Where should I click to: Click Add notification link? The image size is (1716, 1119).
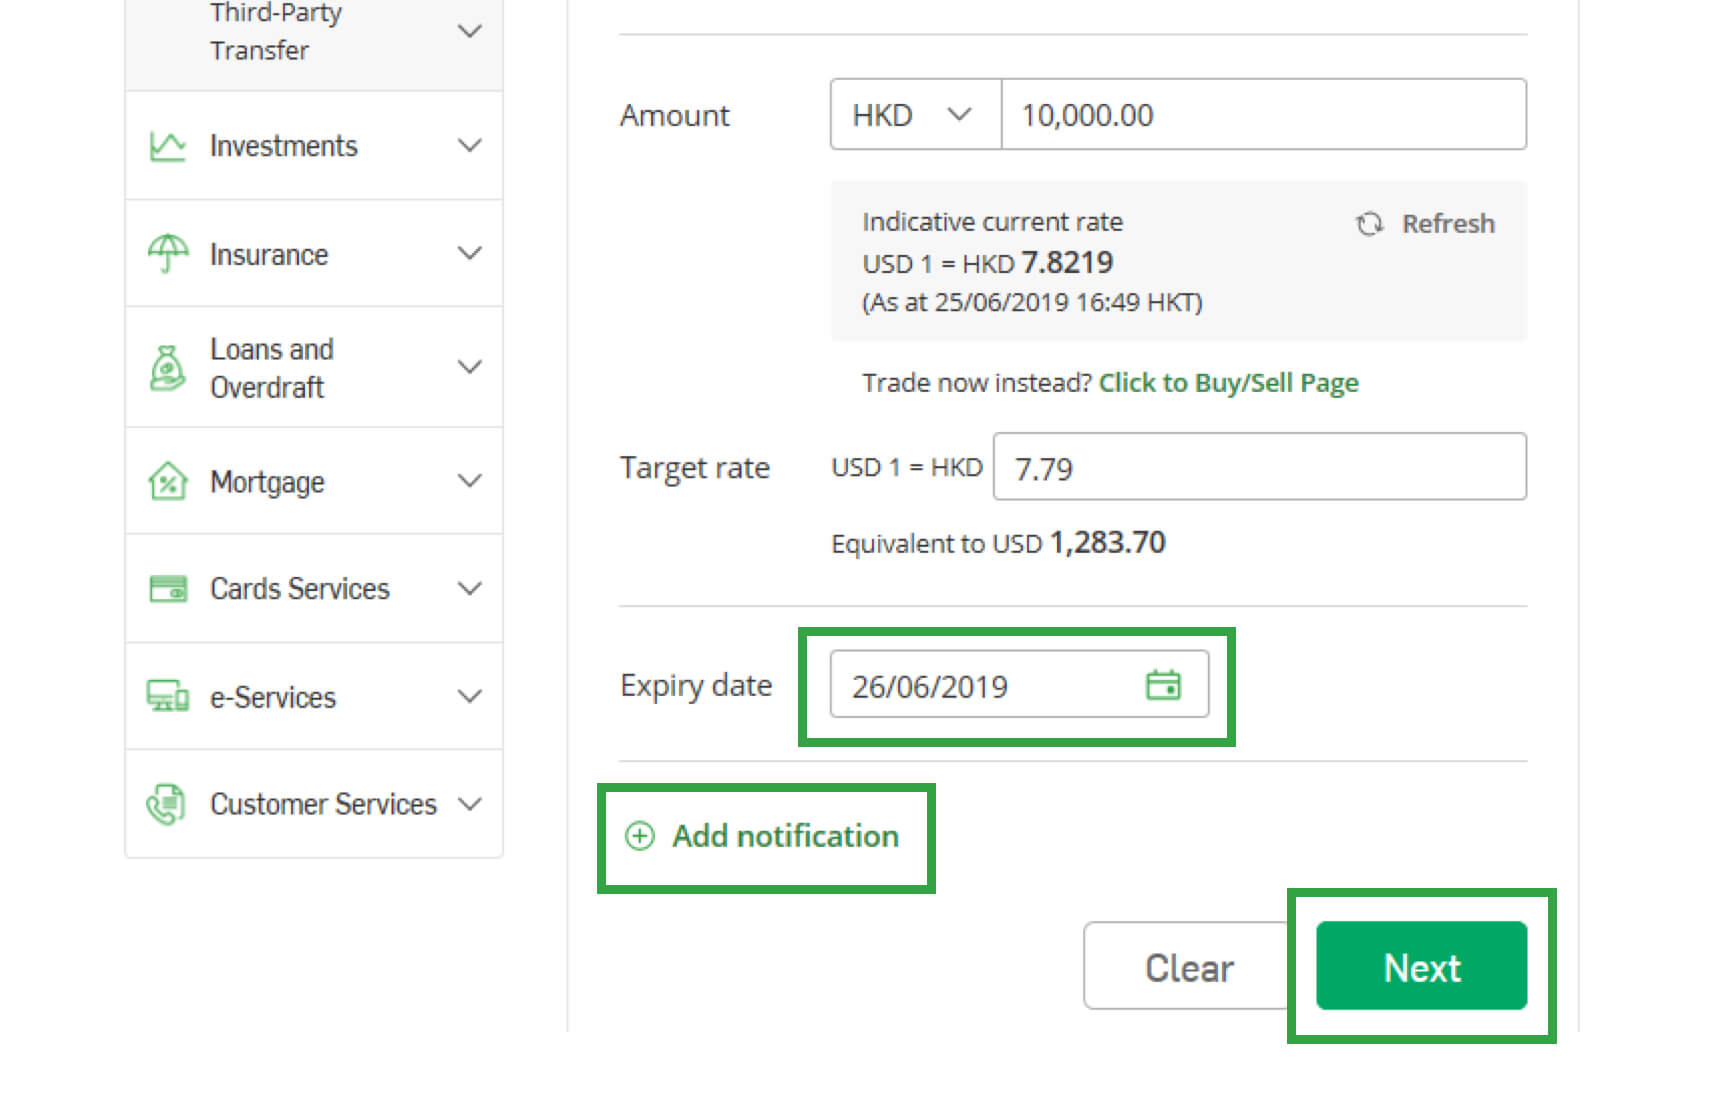(x=784, y=836)
